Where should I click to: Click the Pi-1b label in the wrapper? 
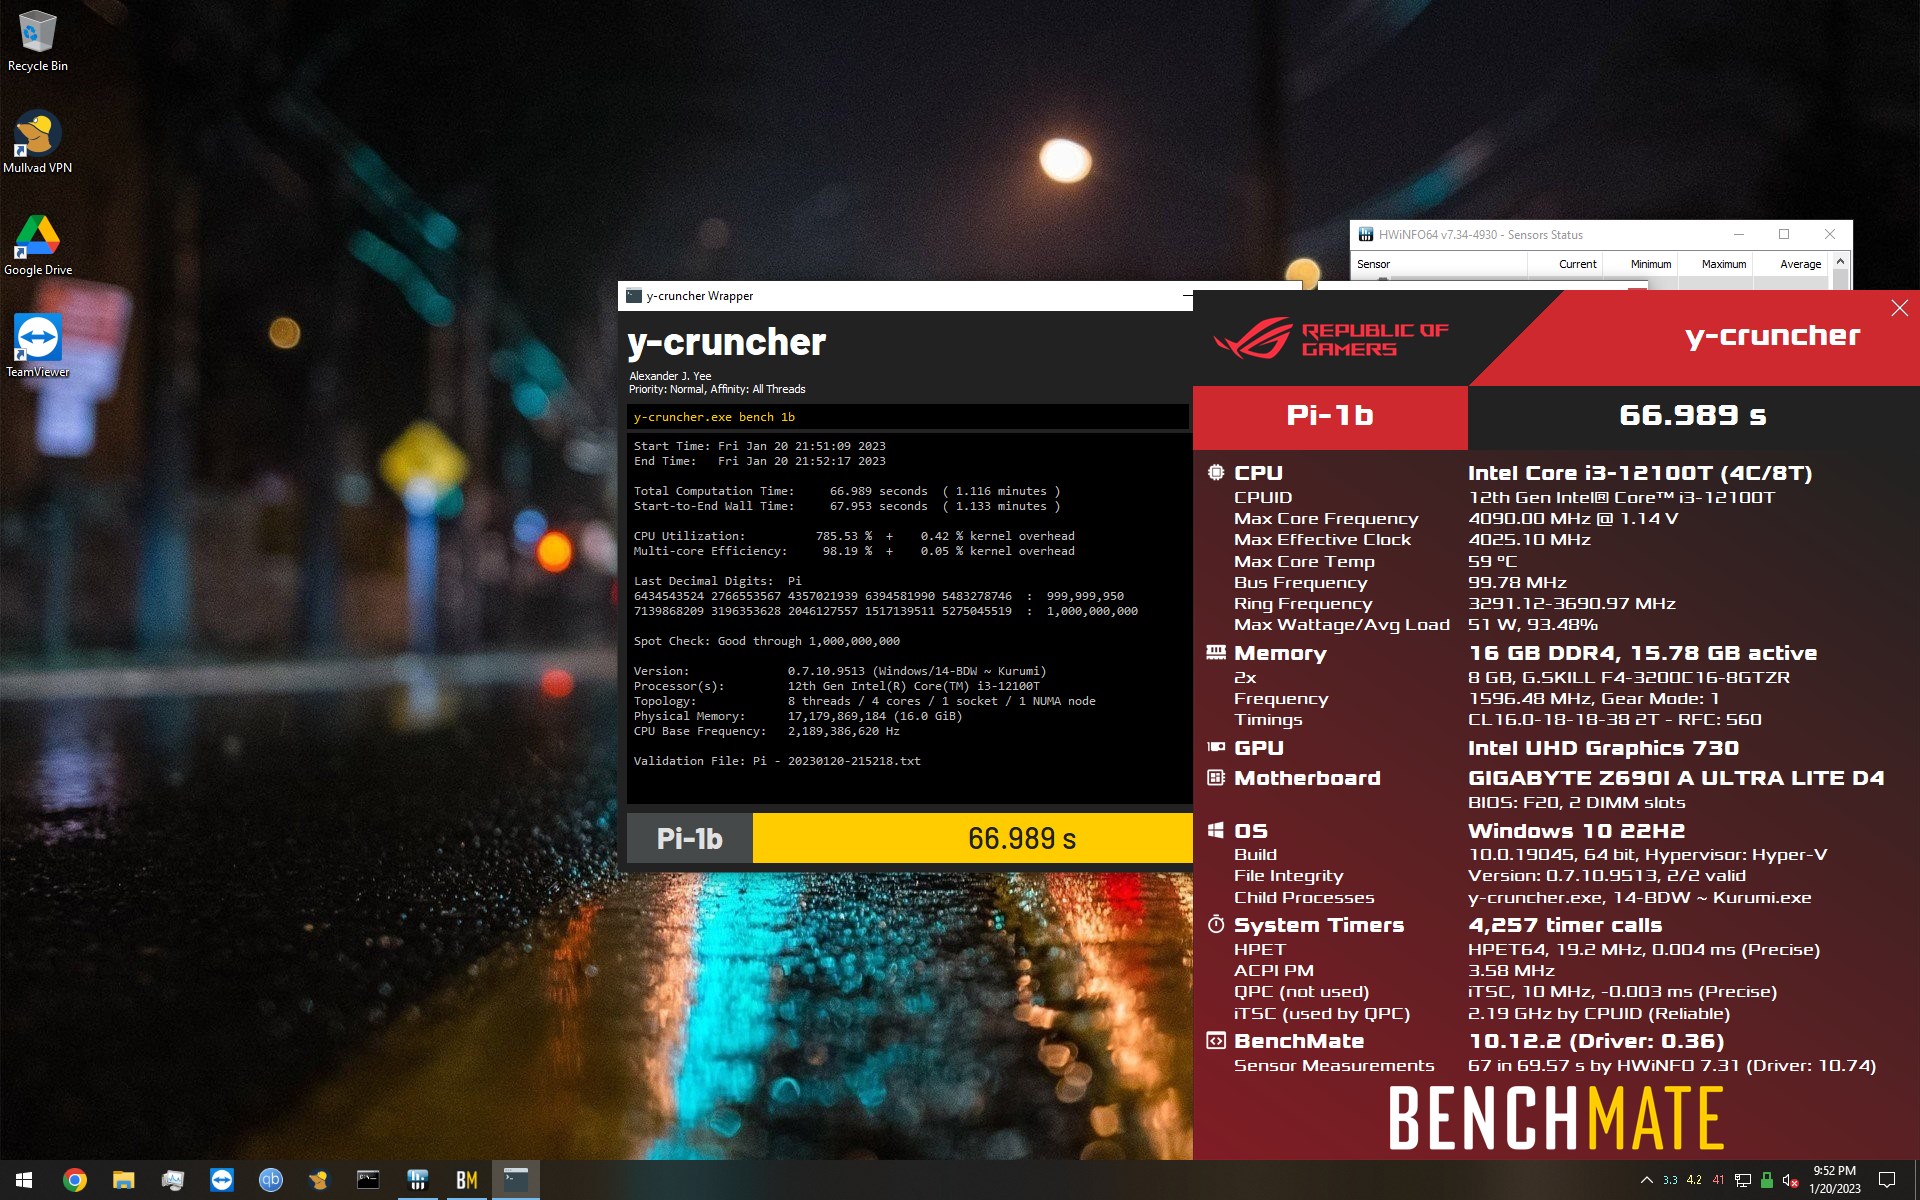click(689, 838)
